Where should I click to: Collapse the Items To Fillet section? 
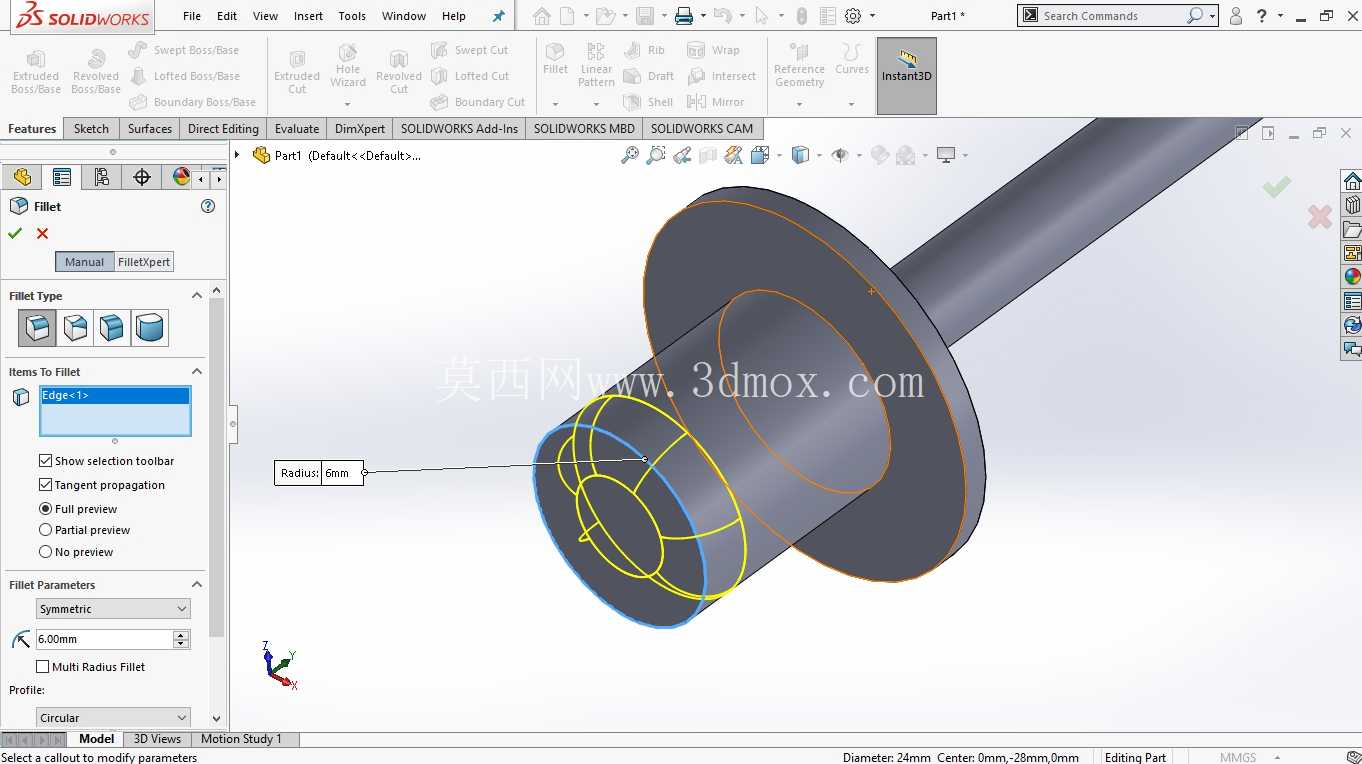tap(197, 372)
